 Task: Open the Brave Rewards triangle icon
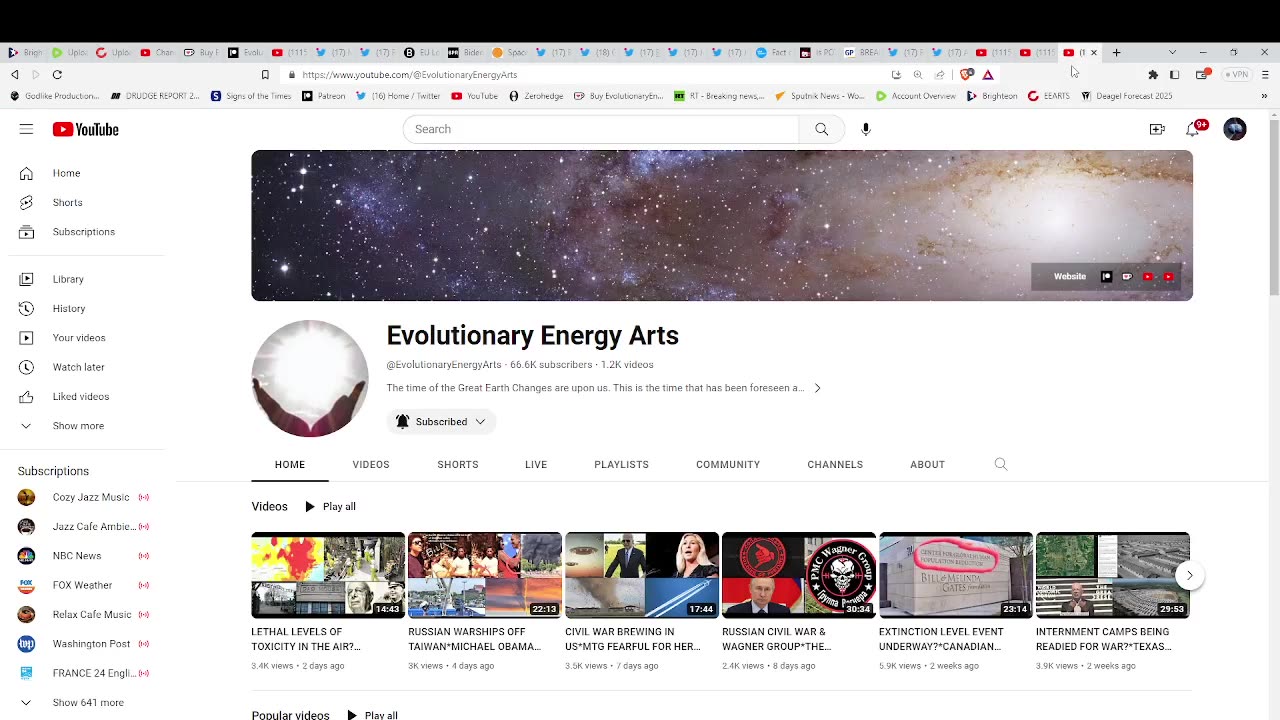(x=988, y=75)
